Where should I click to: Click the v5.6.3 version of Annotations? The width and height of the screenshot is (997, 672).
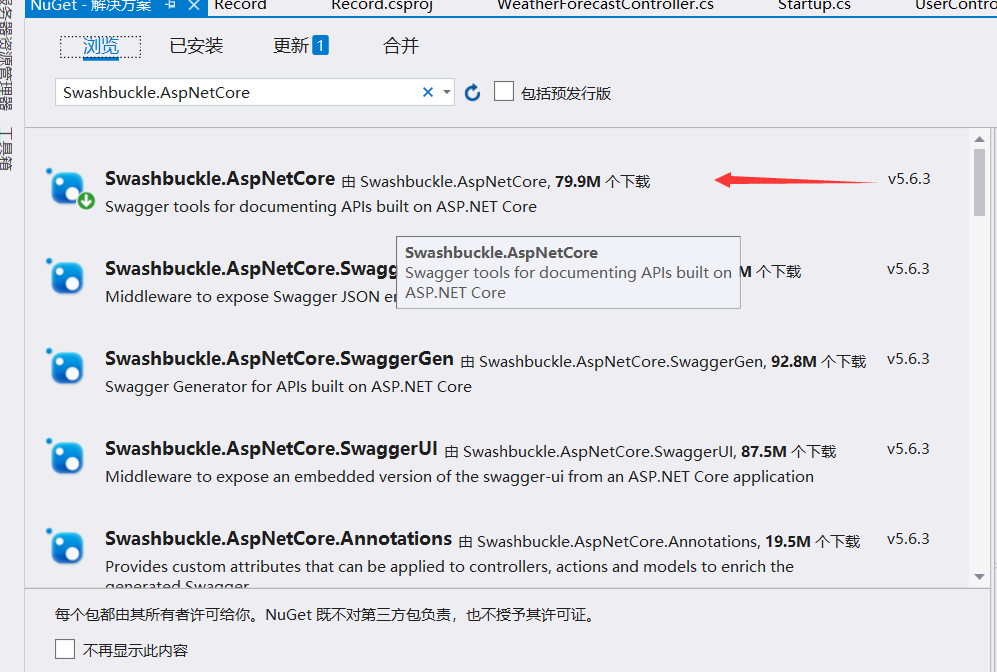908,538
